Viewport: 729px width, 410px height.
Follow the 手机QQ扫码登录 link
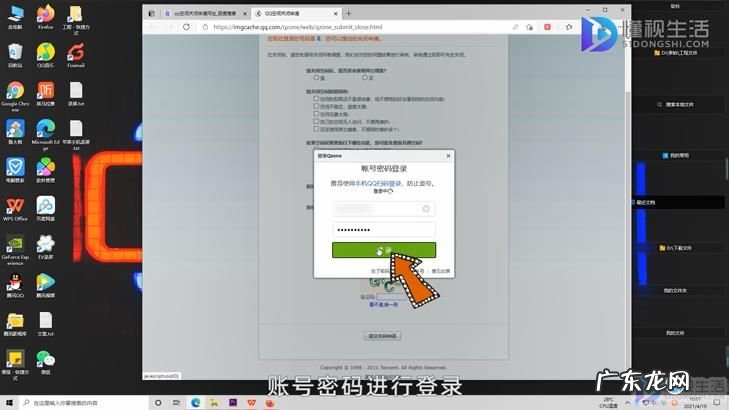pos(378,184)
